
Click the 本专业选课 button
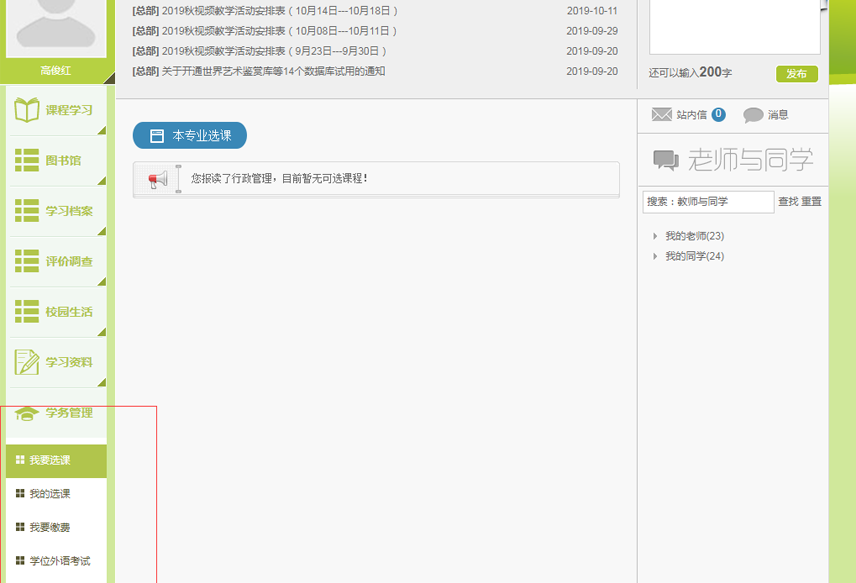pos(190,136)
